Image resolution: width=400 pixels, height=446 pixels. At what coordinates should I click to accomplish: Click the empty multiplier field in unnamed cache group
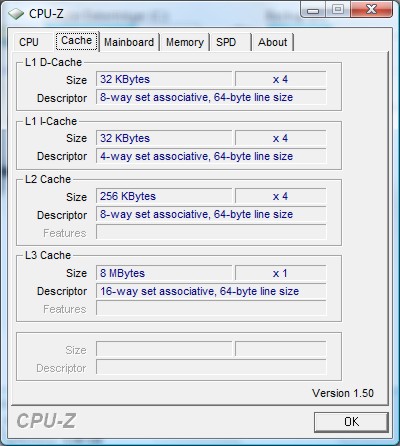click(x=281, y=349)
